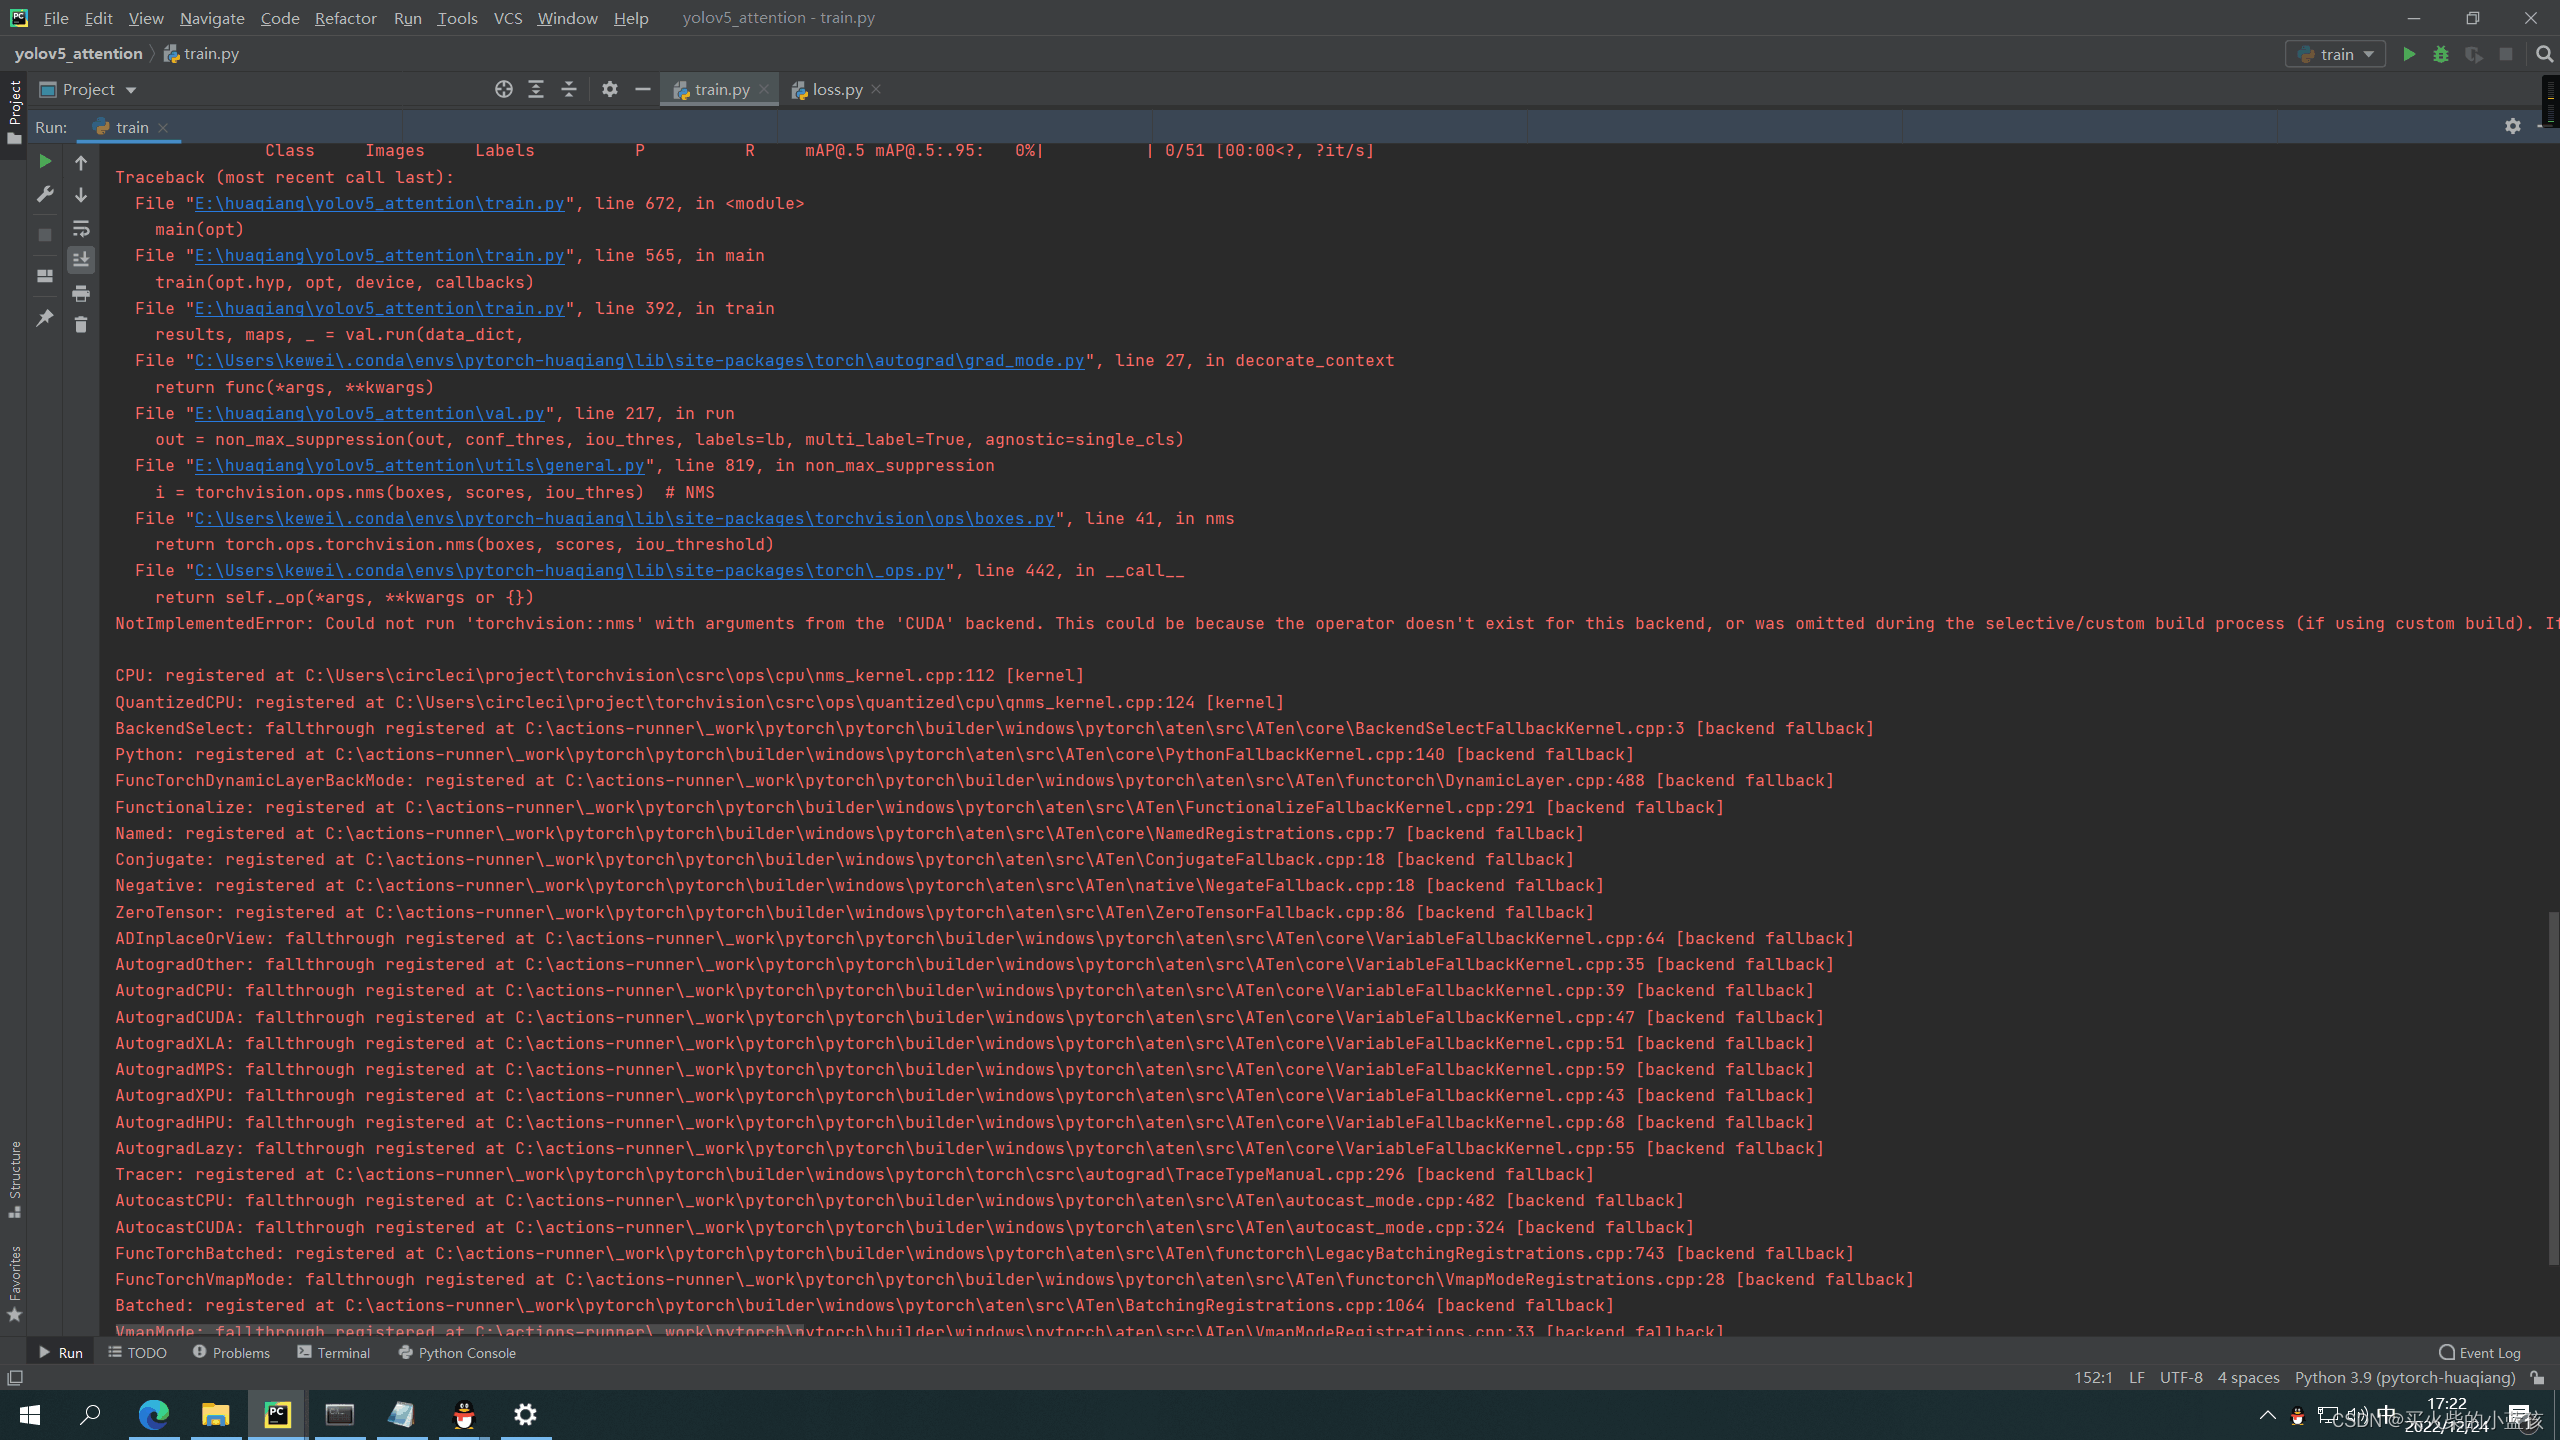Screen dimensions: 2560x1440
Task: Toggle the train run tab active
Action: 132,125
